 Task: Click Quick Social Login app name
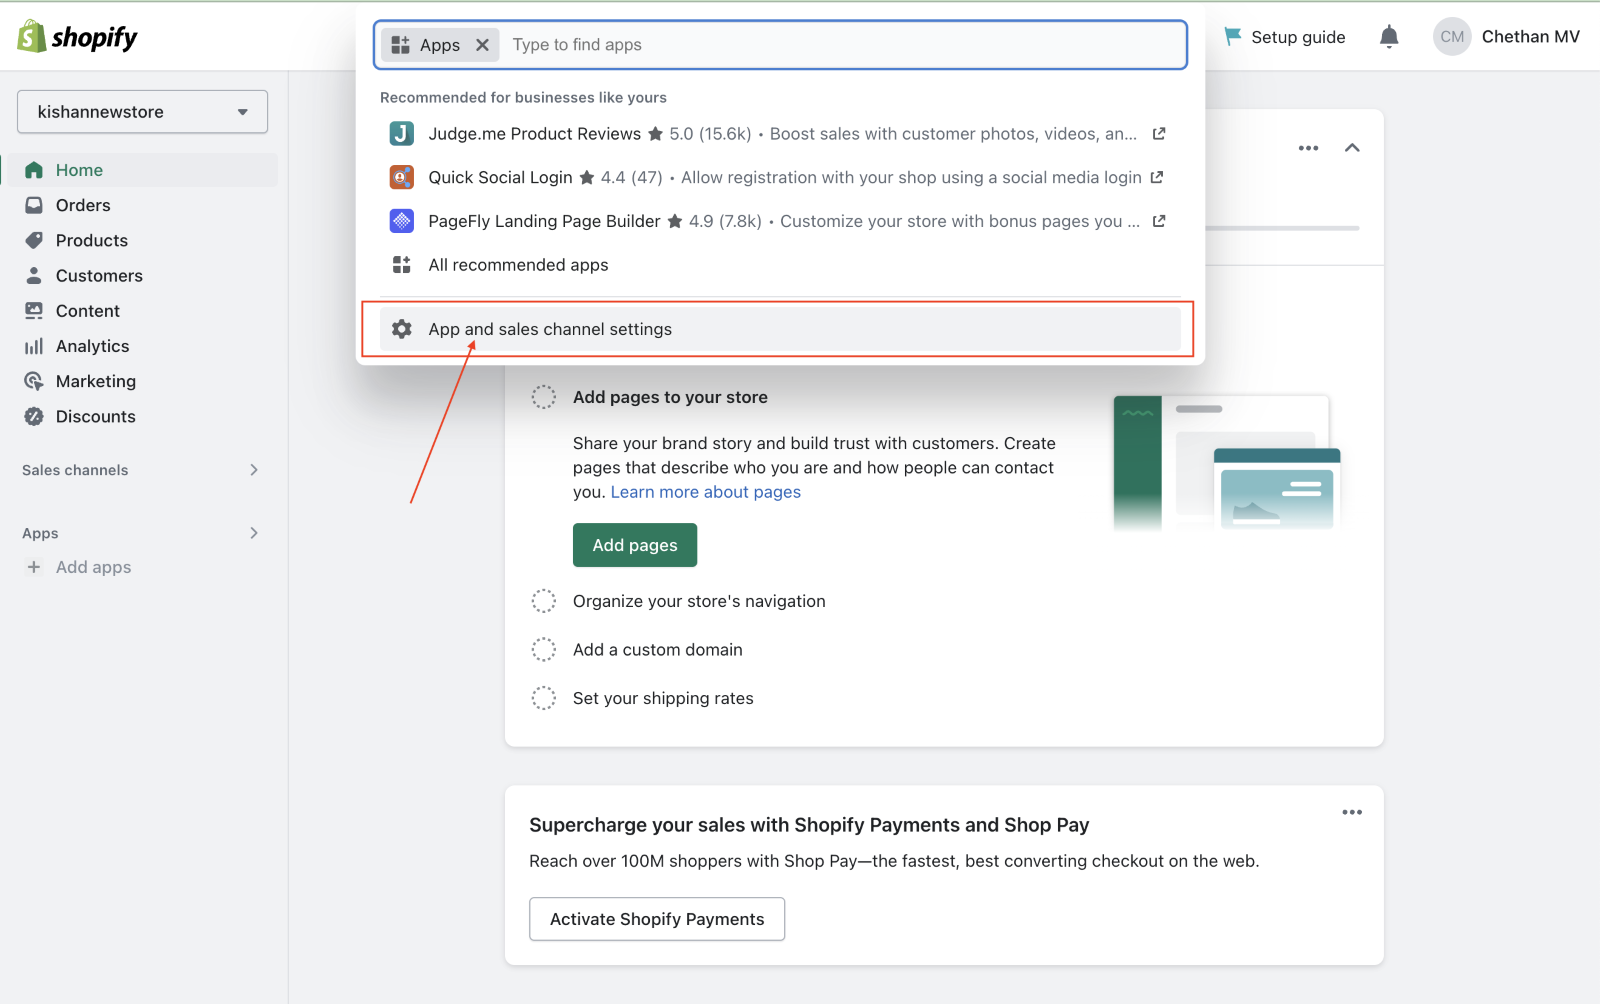click(x=500, y=177)
